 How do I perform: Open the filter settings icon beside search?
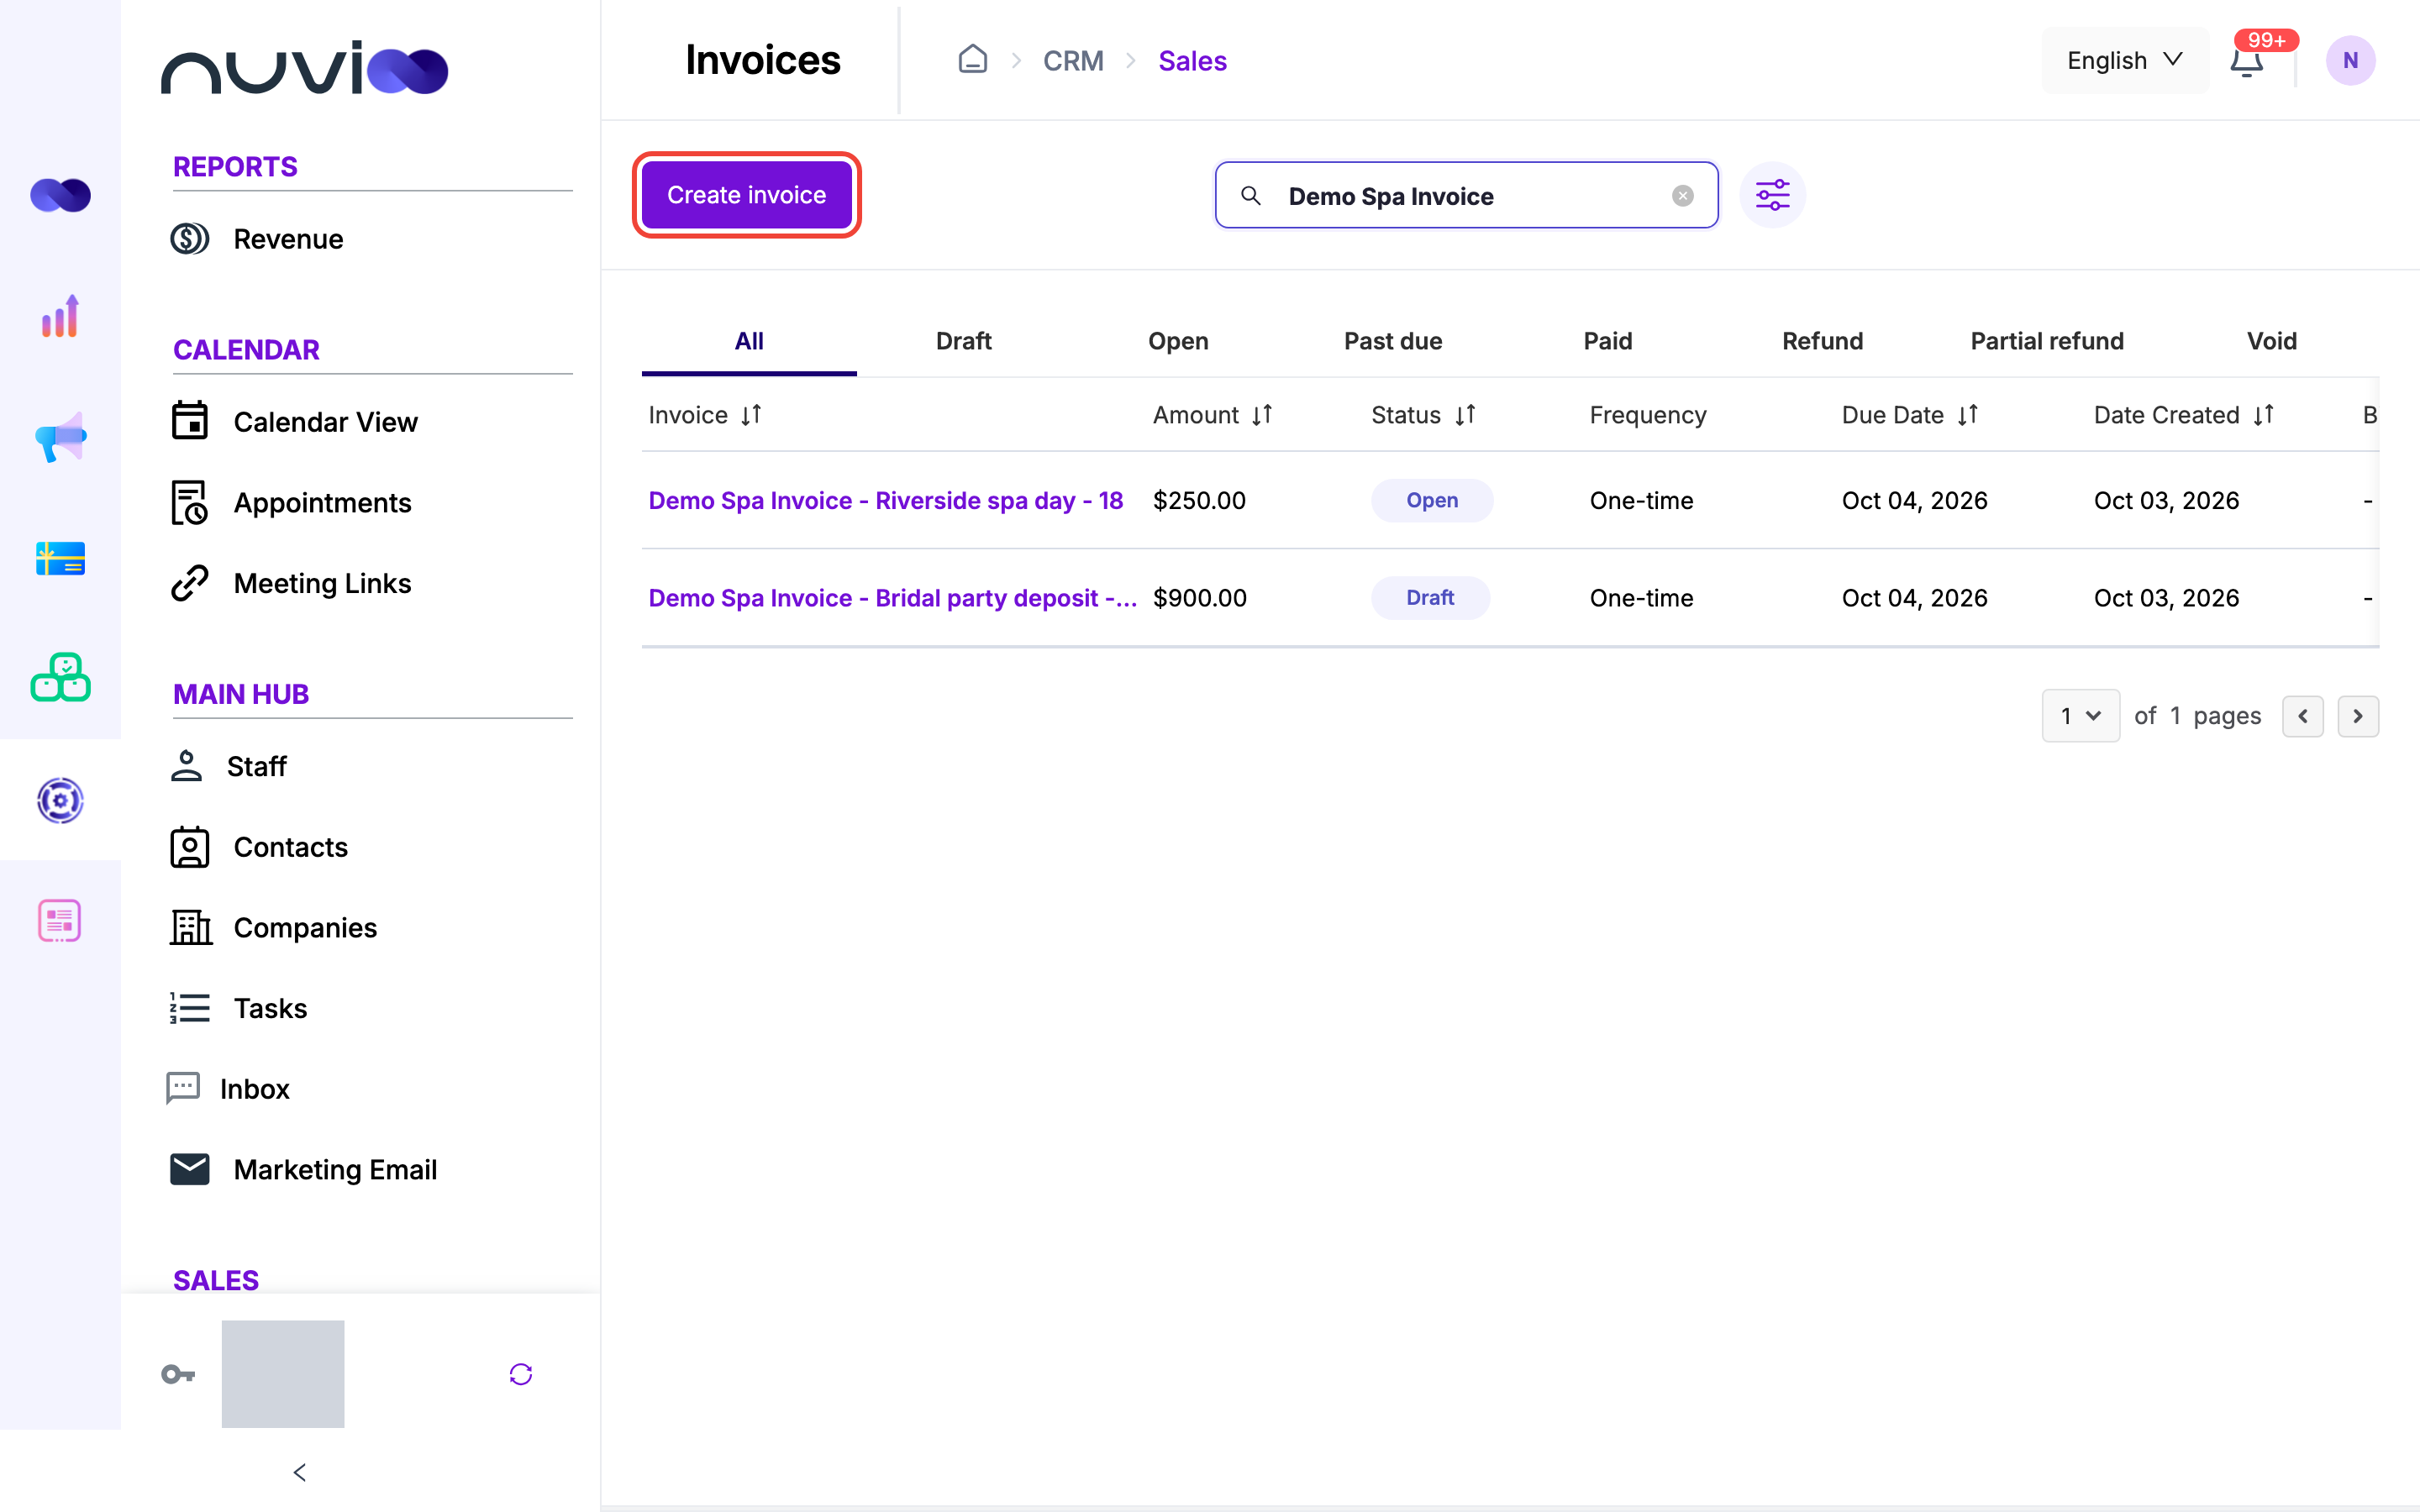tap(1772, 195)
